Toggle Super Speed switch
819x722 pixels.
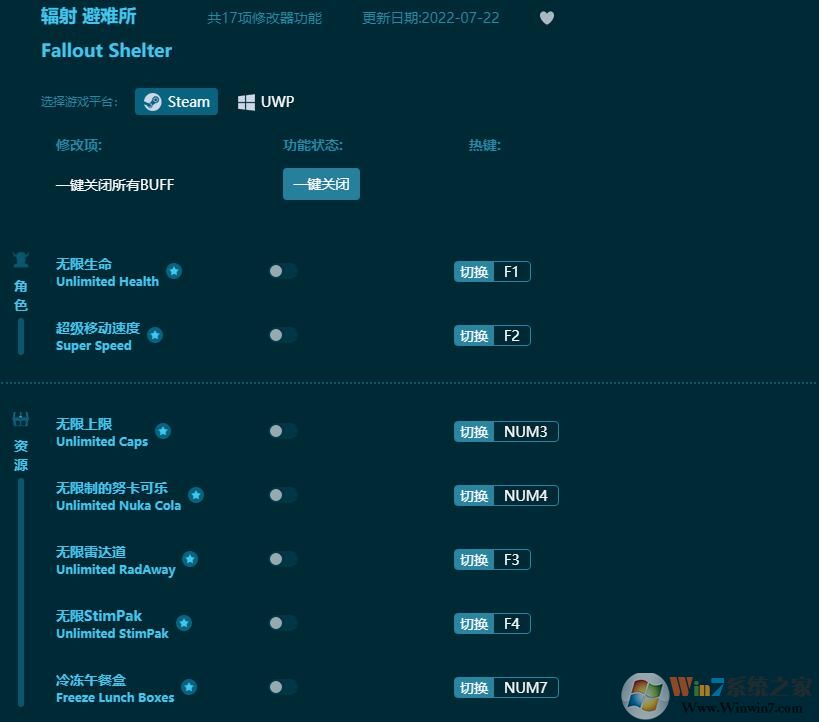tap(283, 335)
